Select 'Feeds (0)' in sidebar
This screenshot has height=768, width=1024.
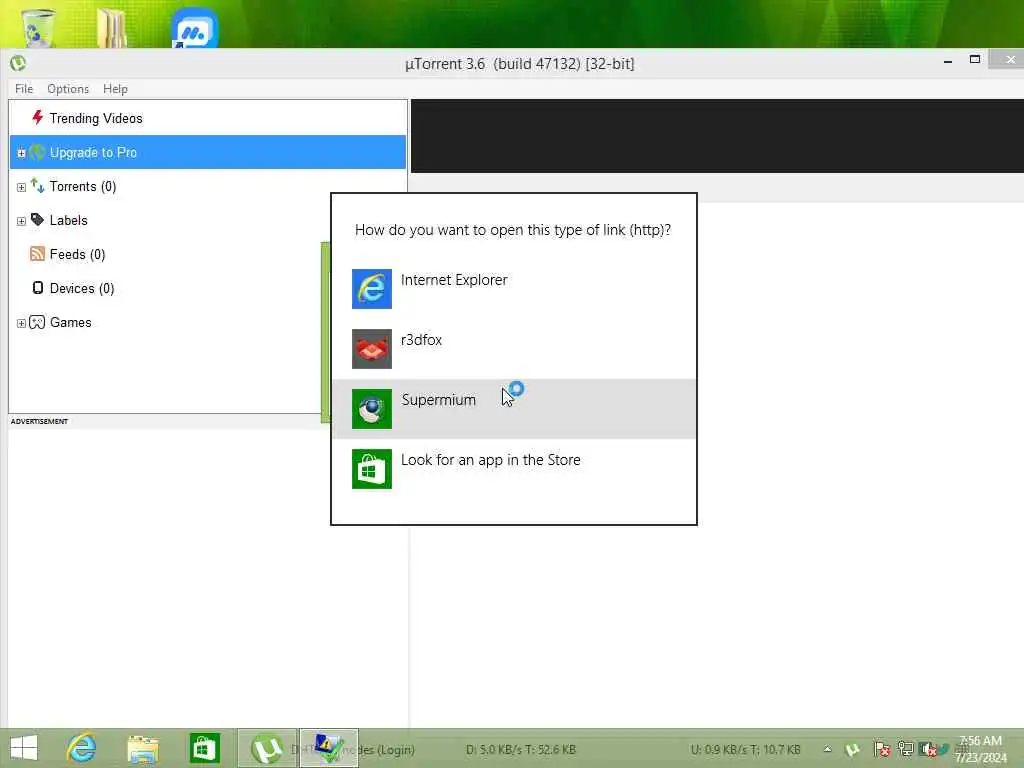(x=208, y=254)
